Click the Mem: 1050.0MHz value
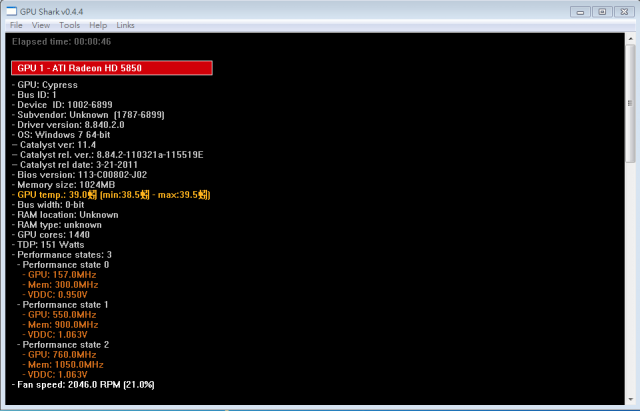This screenshot has height=411, width=640. point(63,365)
